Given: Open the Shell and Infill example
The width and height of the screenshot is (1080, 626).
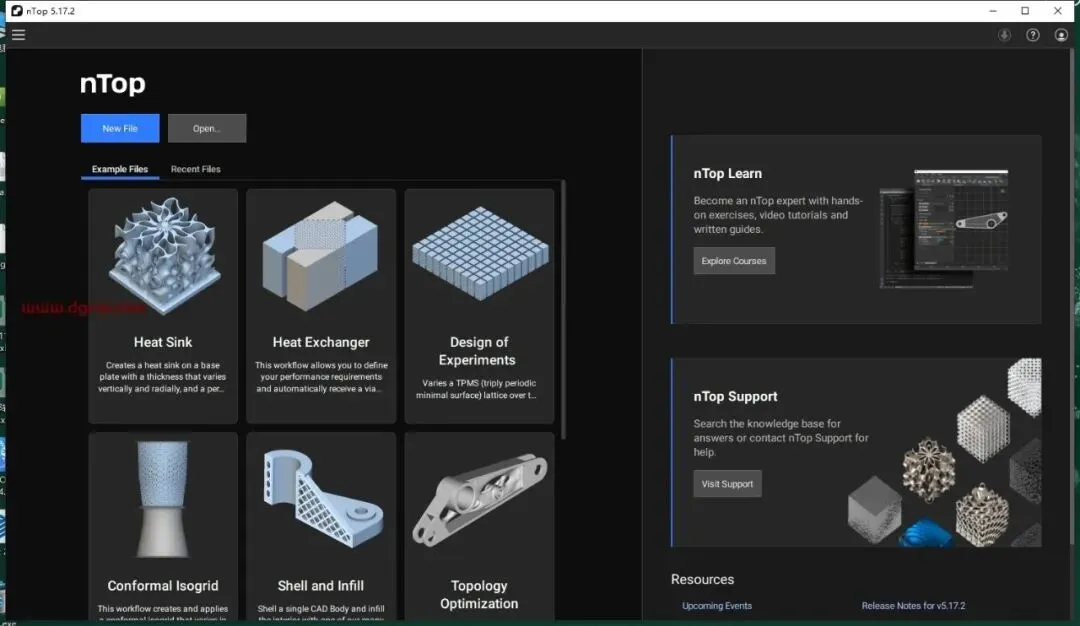Looking at the screenshot, I should click(x=321, y=526).
